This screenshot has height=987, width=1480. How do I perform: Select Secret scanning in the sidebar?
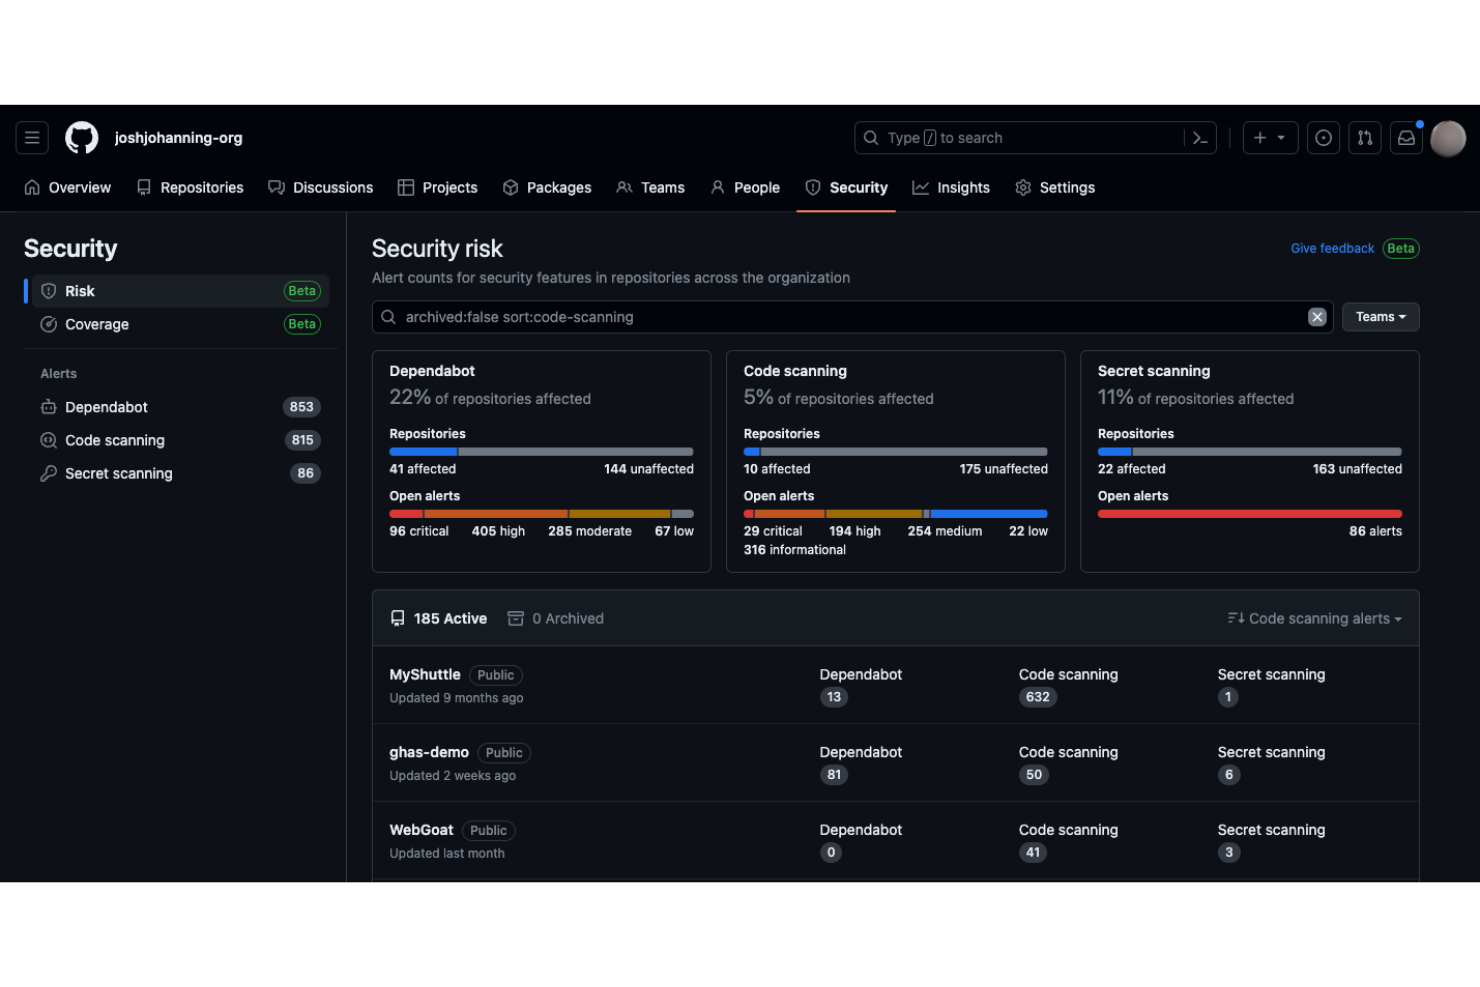click(117, 473)
